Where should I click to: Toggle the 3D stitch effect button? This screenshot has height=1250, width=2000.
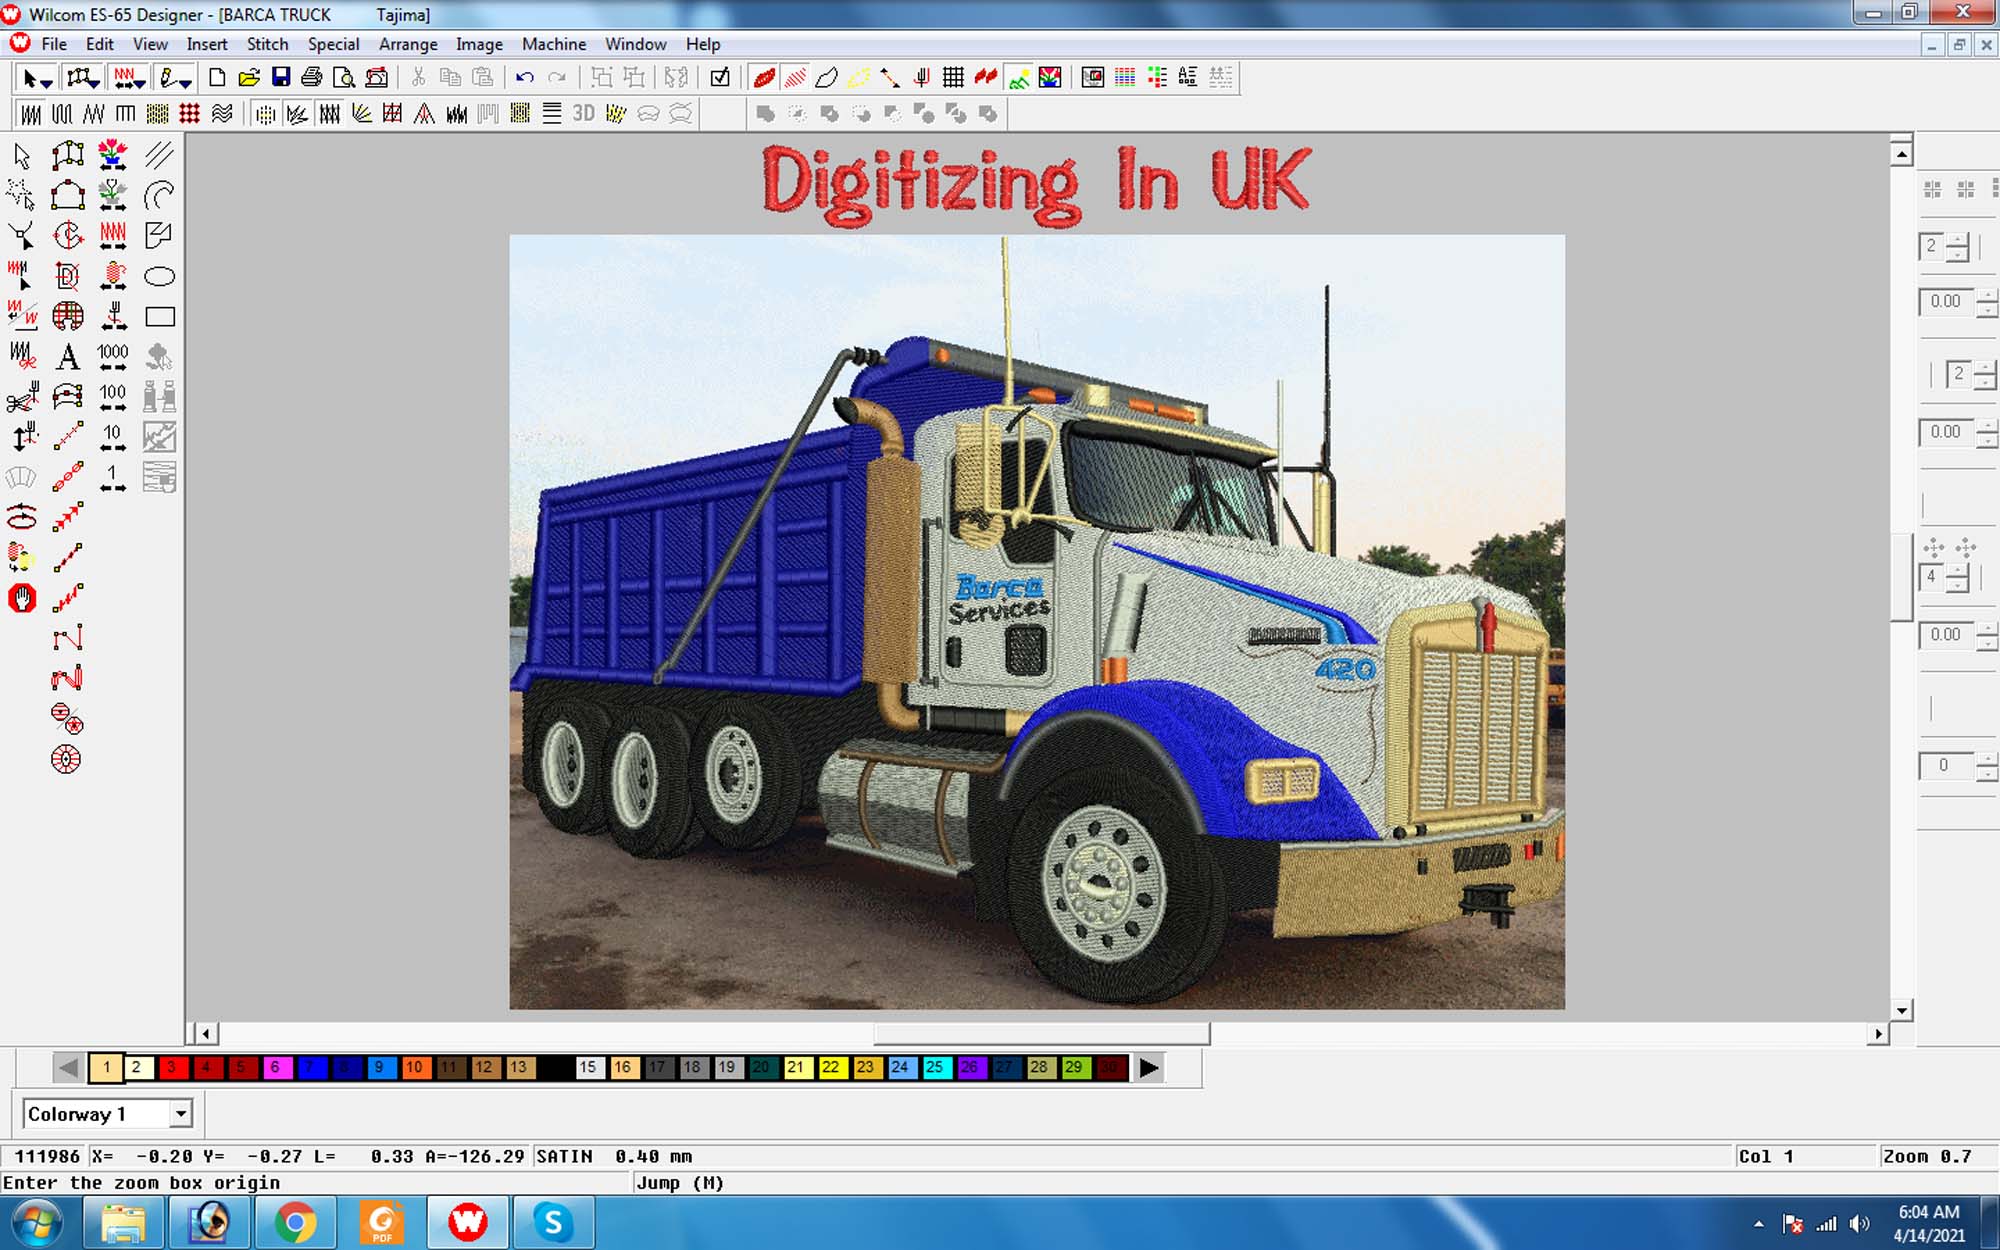pyautogui.click(x=584, y=114)
